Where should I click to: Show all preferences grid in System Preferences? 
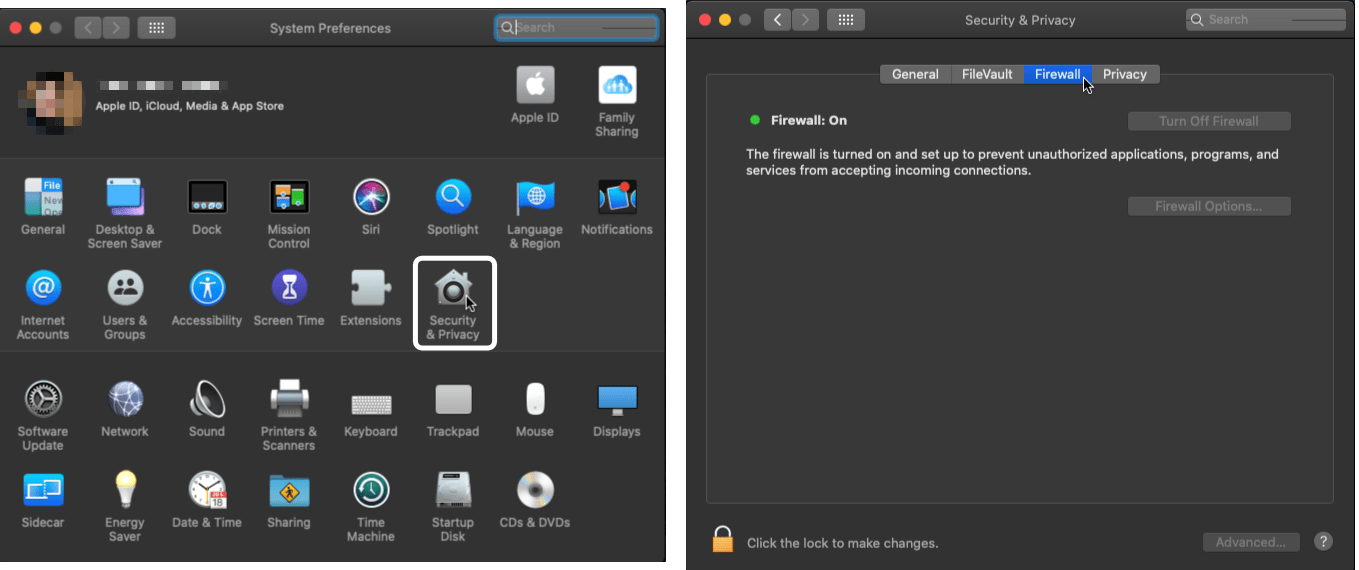156,28
